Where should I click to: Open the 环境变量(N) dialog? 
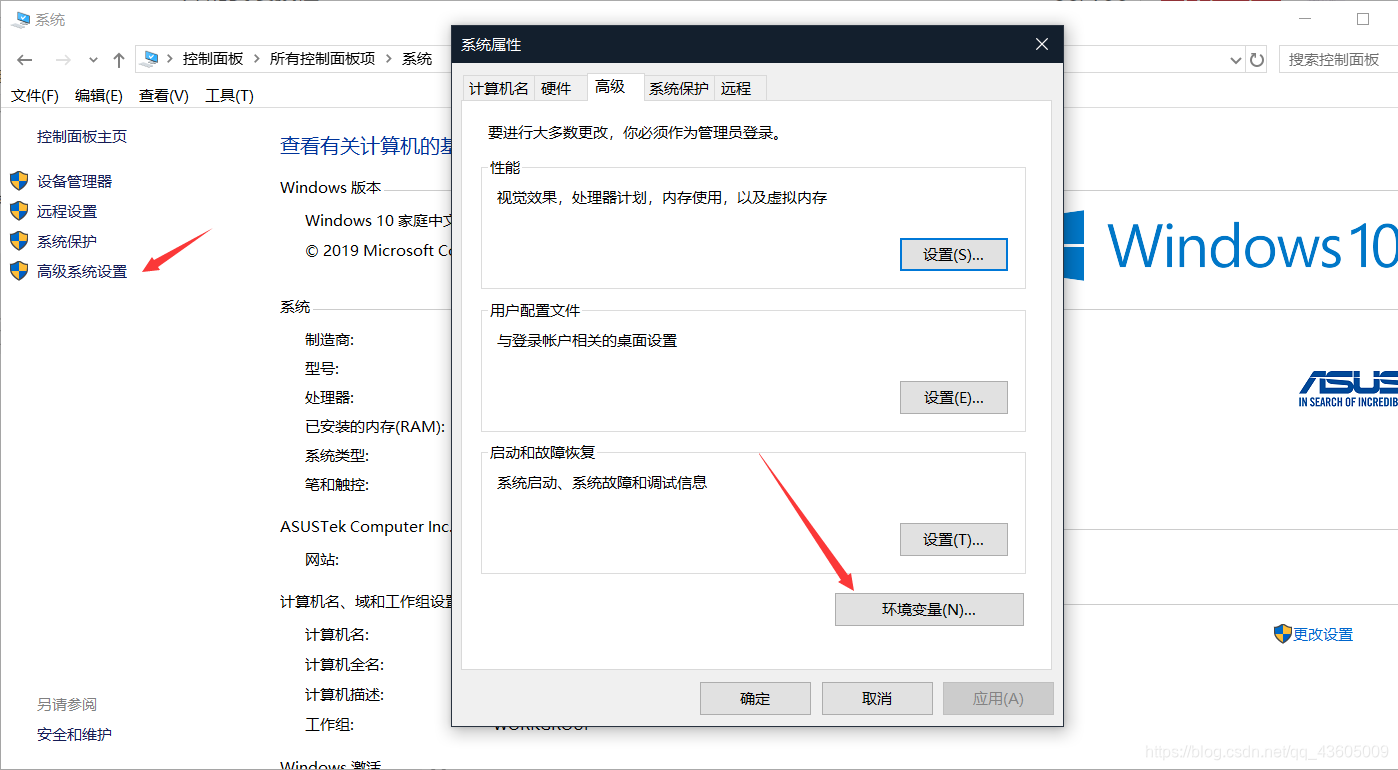(x=928, y=609)
